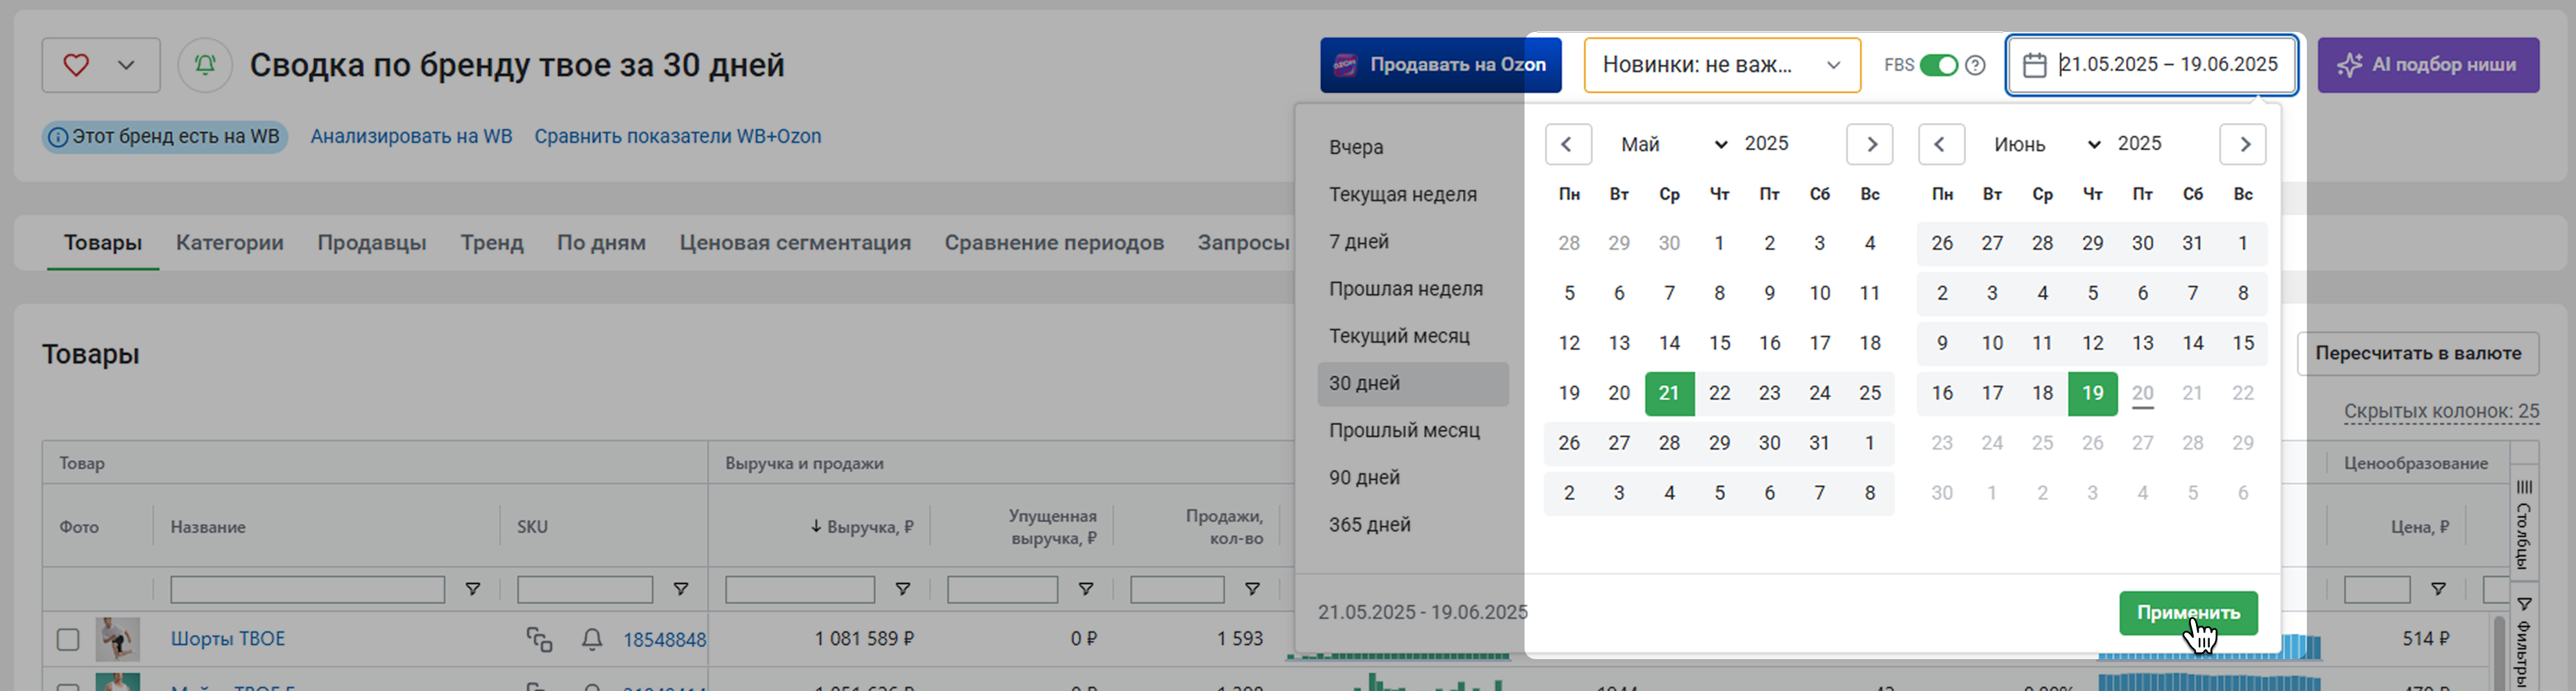Select the 30 дней preset
The image size is (2576, 691).
pyautogui.click(x=1413, y=384)
